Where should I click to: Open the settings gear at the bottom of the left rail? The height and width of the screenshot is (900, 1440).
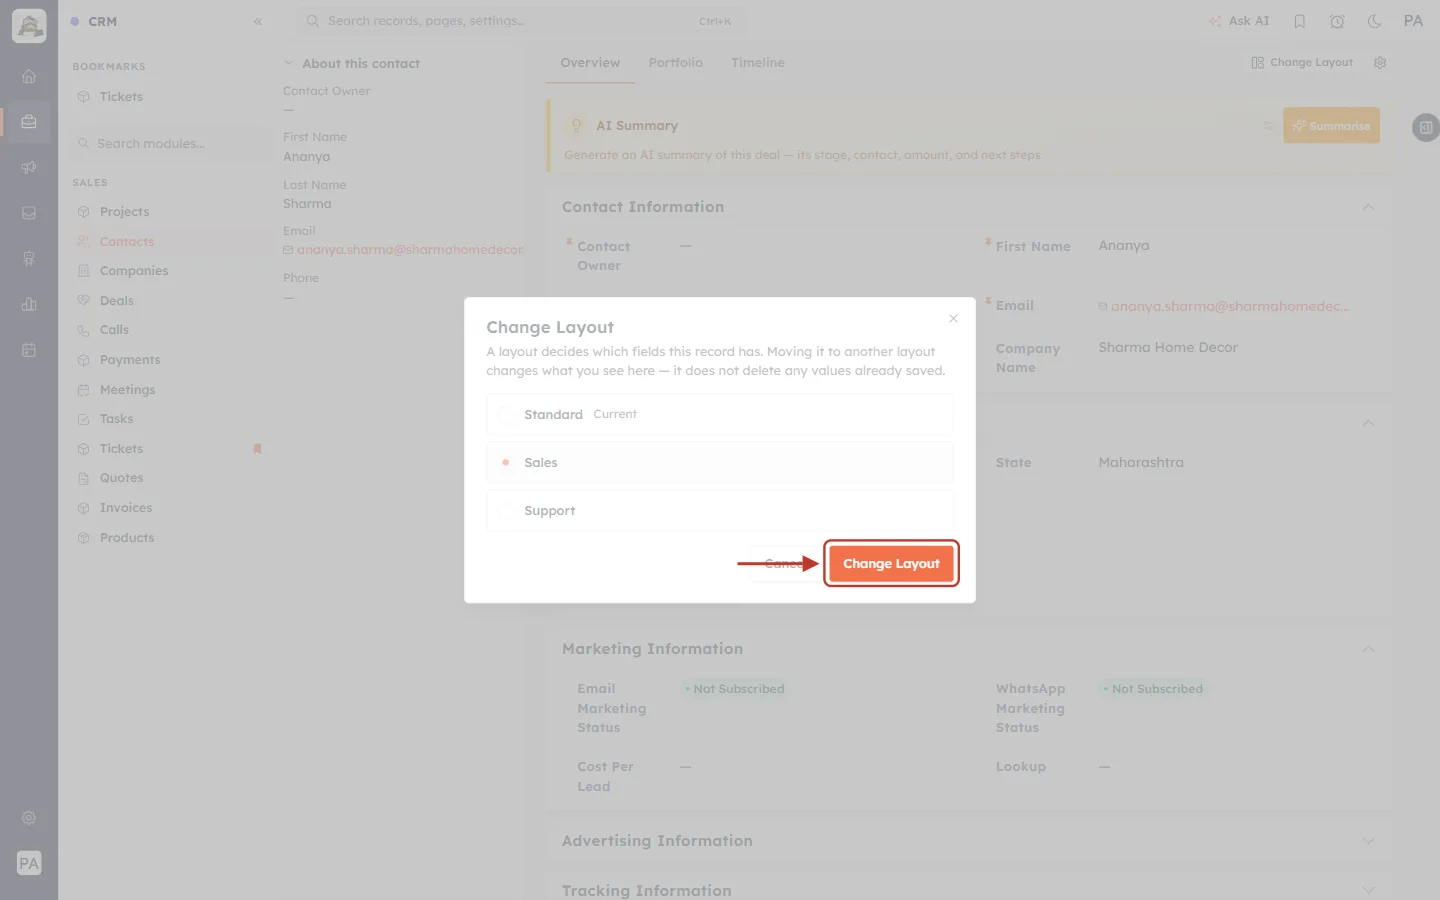(29, 818)
